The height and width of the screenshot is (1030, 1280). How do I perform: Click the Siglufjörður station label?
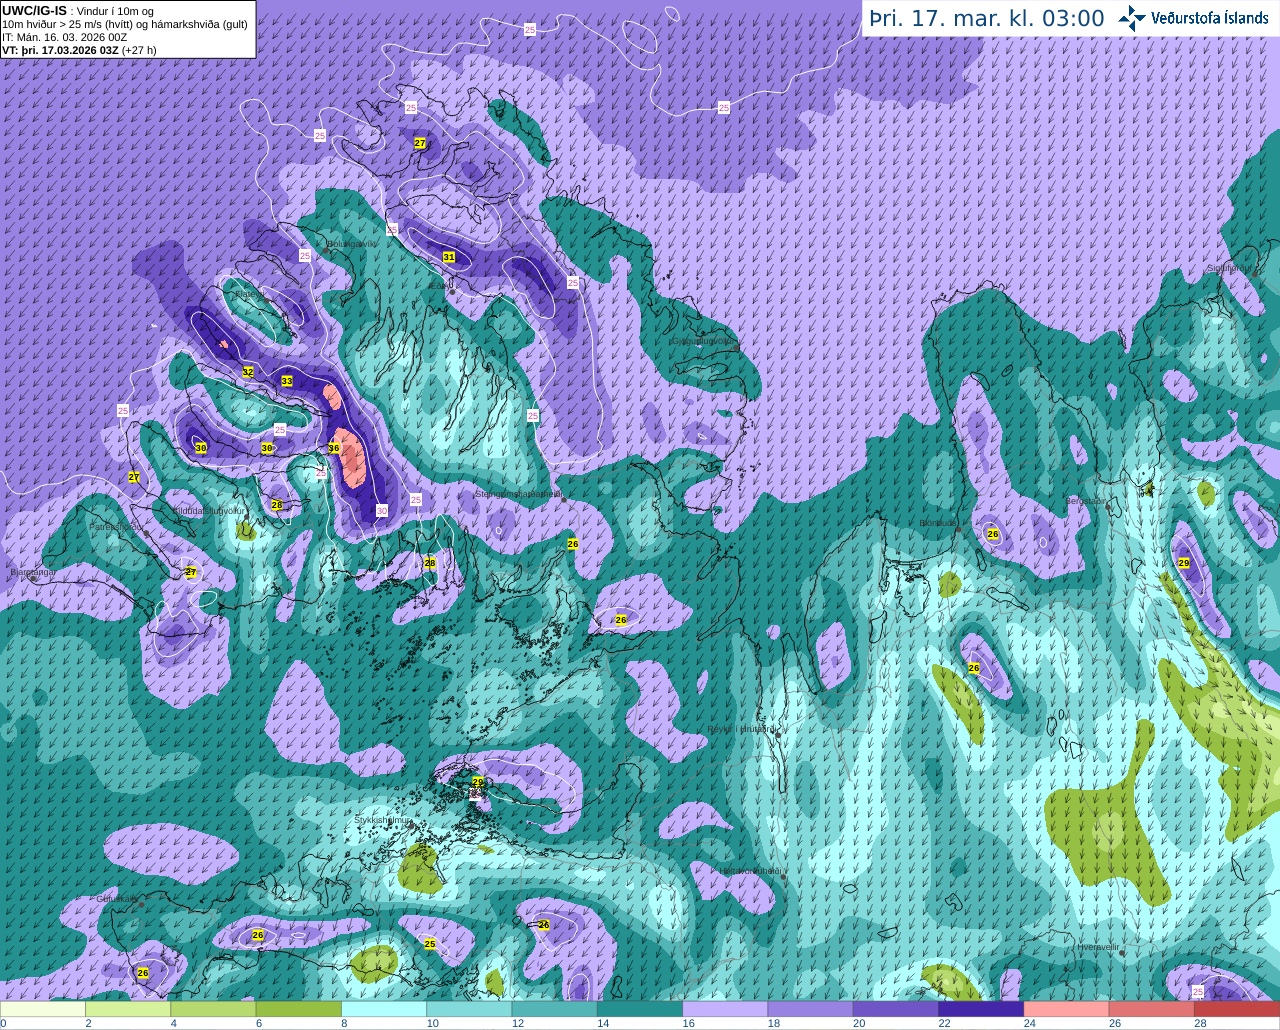click(1229, 268)
